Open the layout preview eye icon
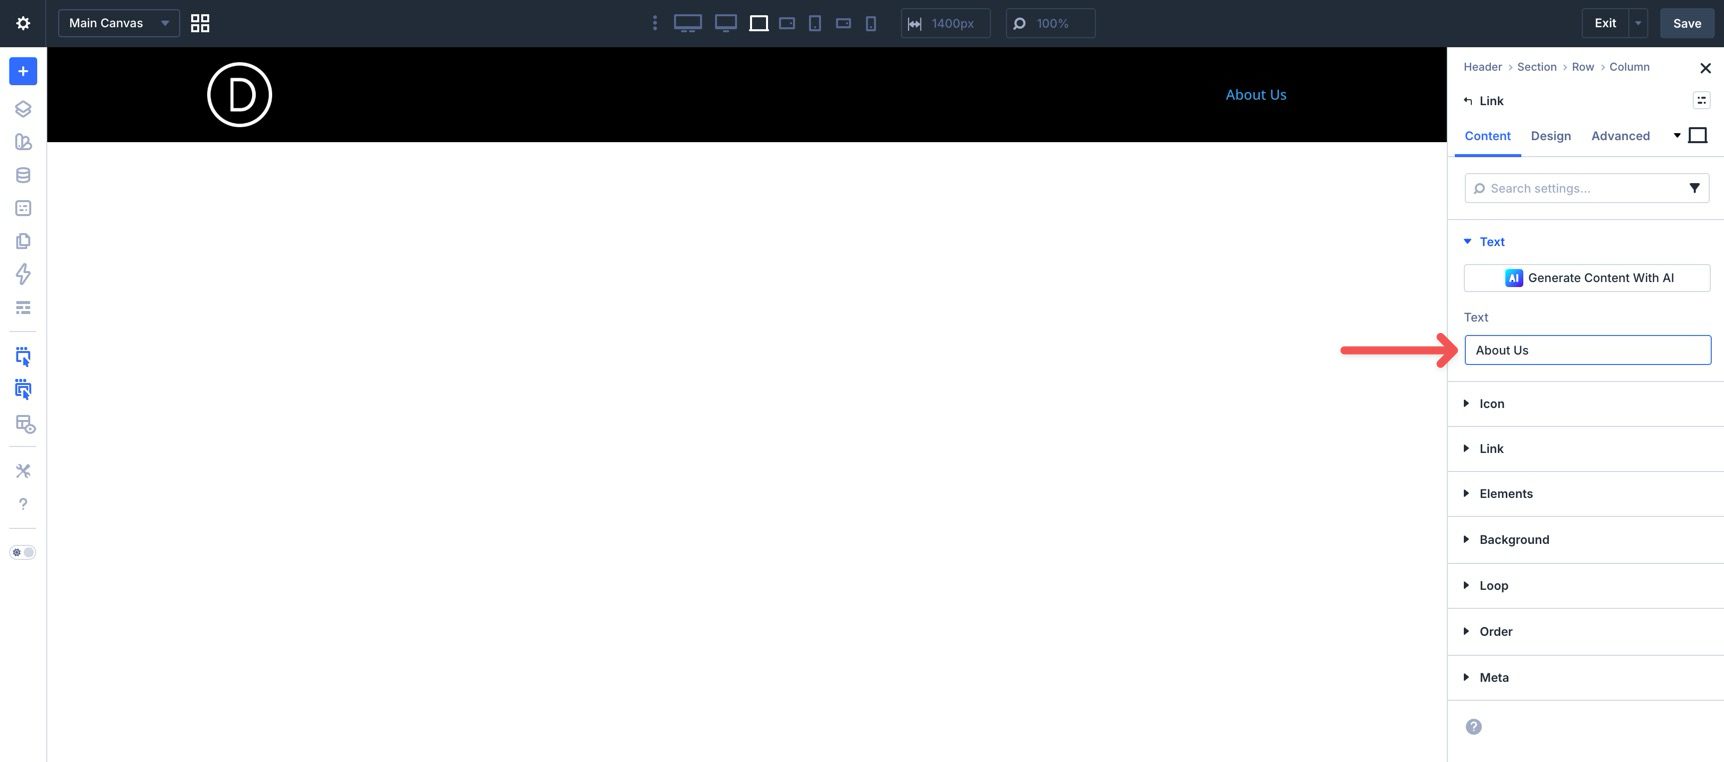Viewport: 1724px width, 762px height. tap(25, 424)
